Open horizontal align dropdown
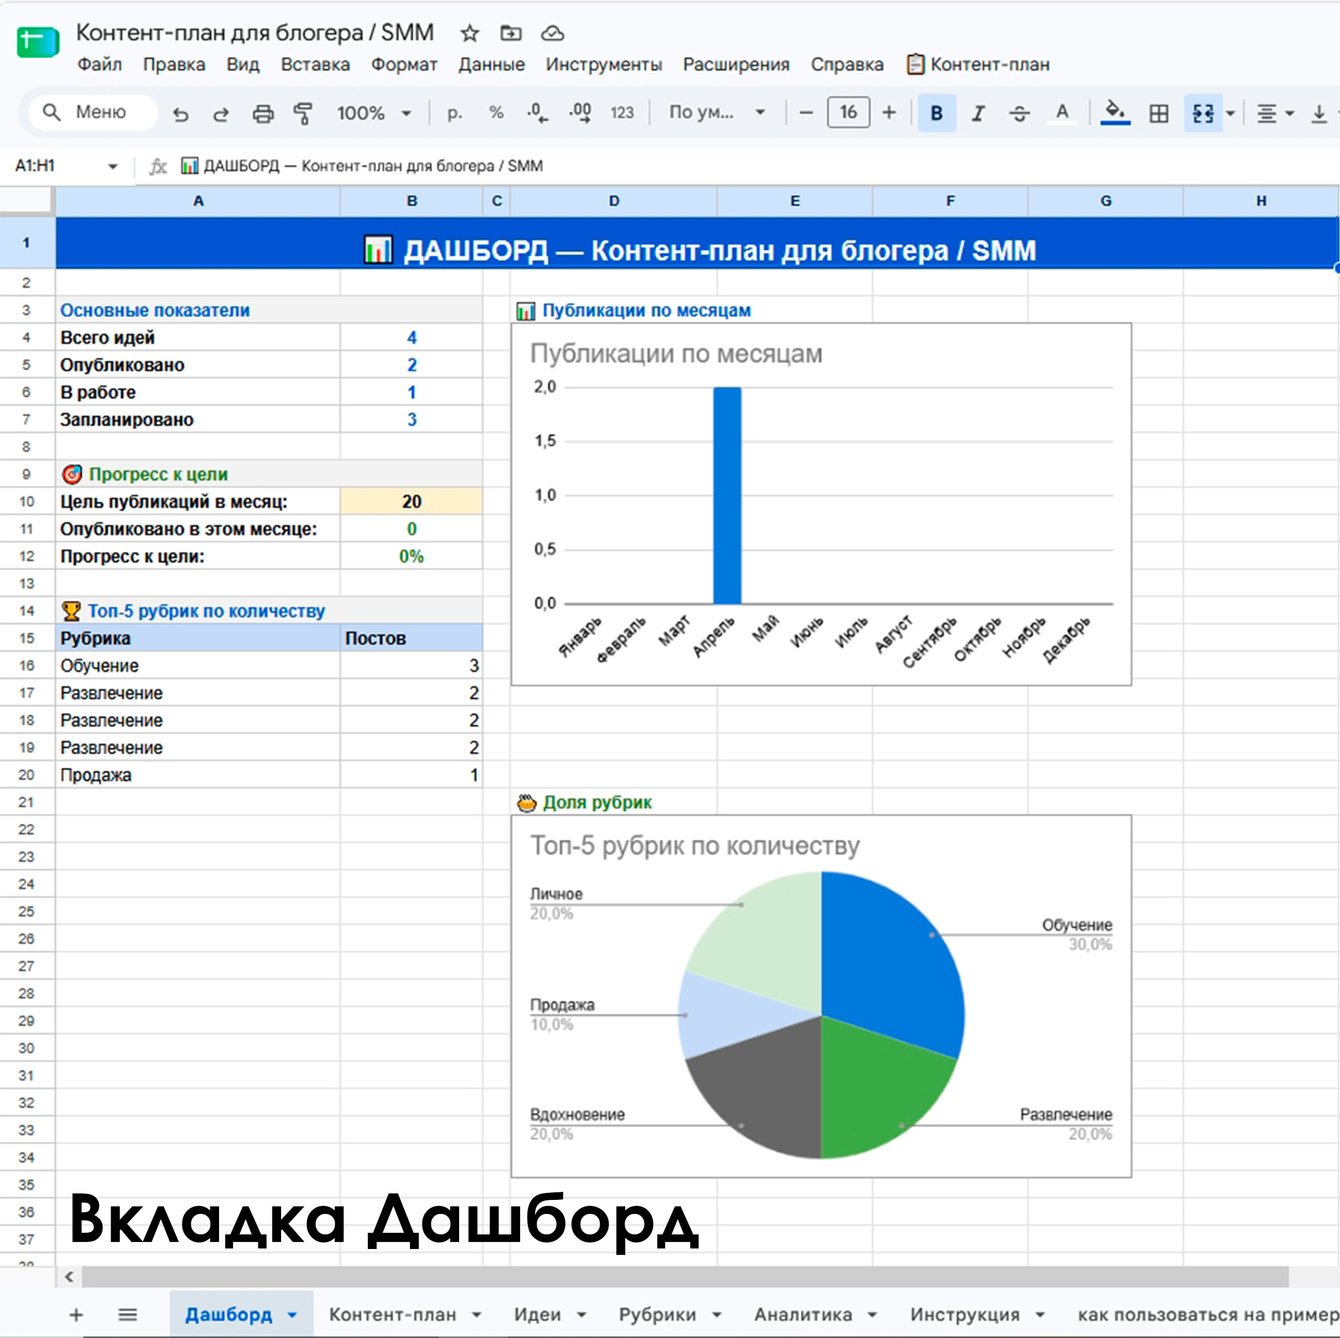The width and height of the screenshot is (1340, 1338). (1275, 113)
